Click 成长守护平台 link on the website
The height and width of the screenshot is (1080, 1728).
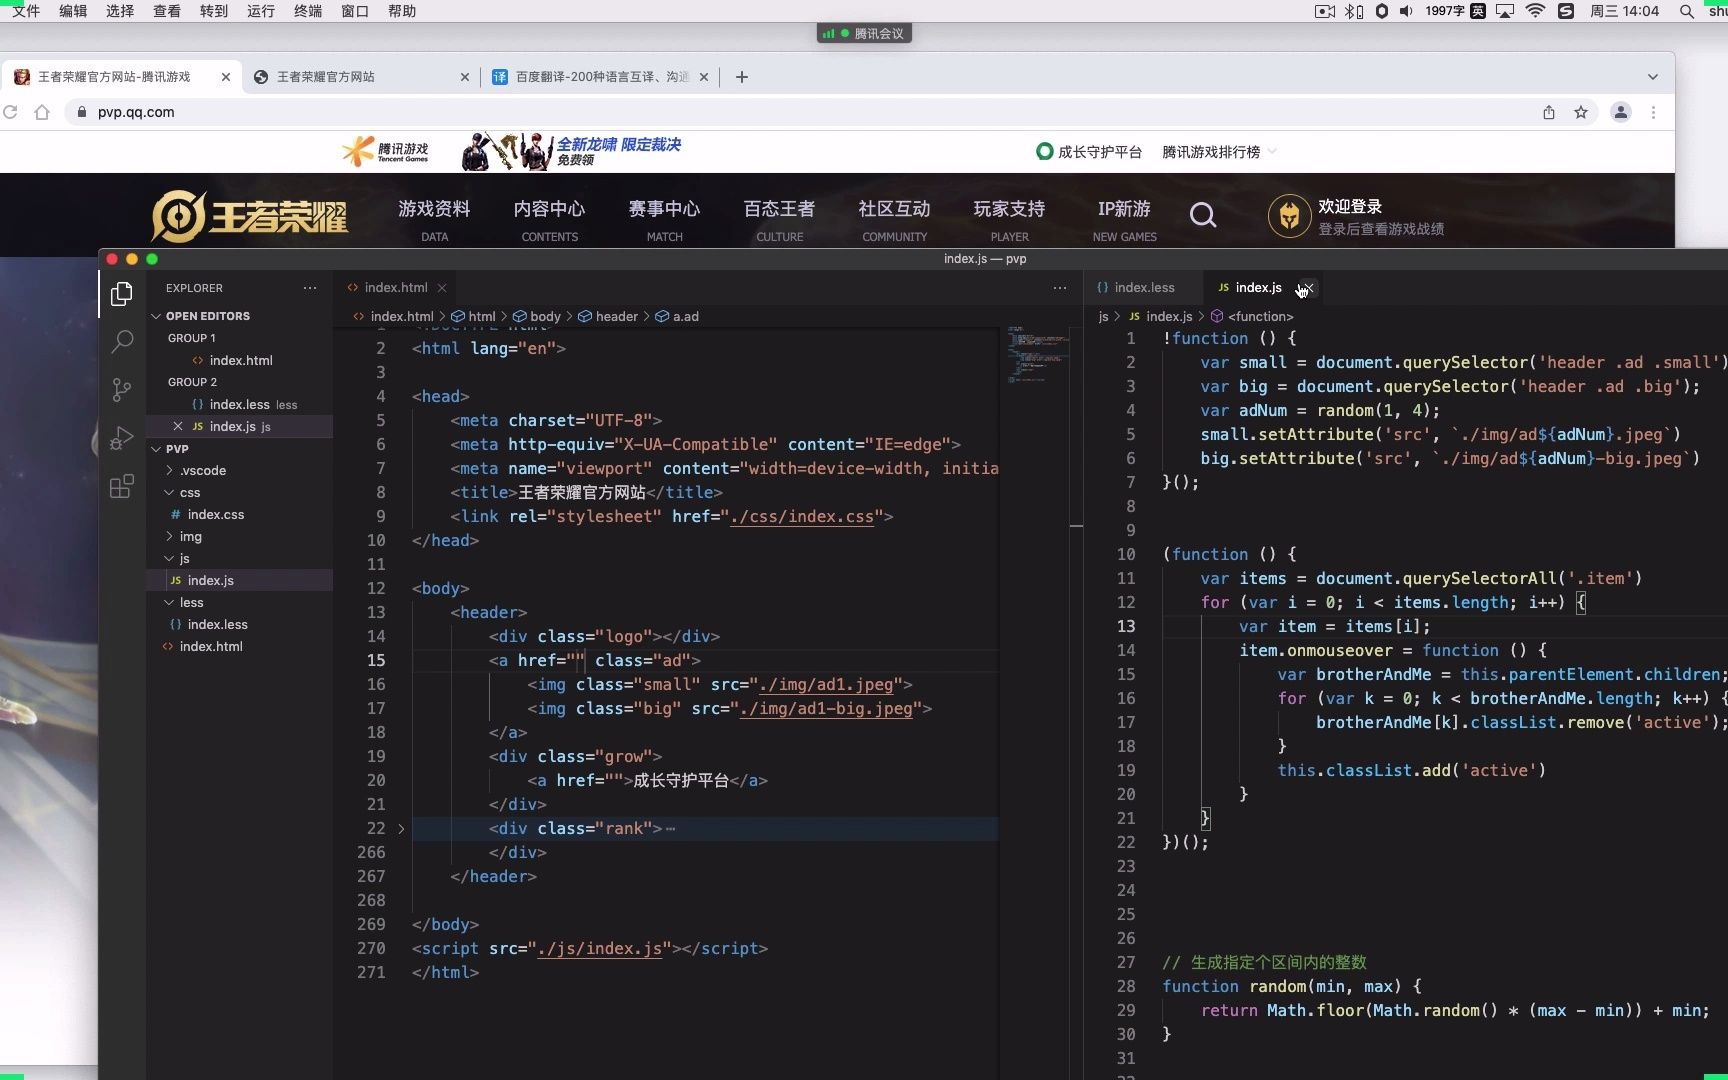[x=1089, y=152]
